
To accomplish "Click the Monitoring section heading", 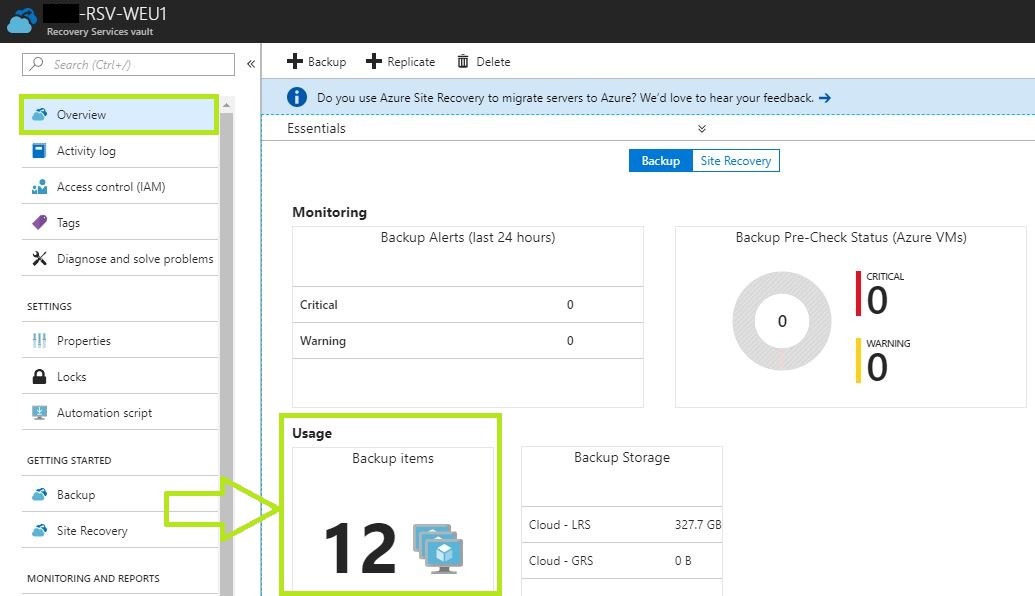I will [329, 212].
